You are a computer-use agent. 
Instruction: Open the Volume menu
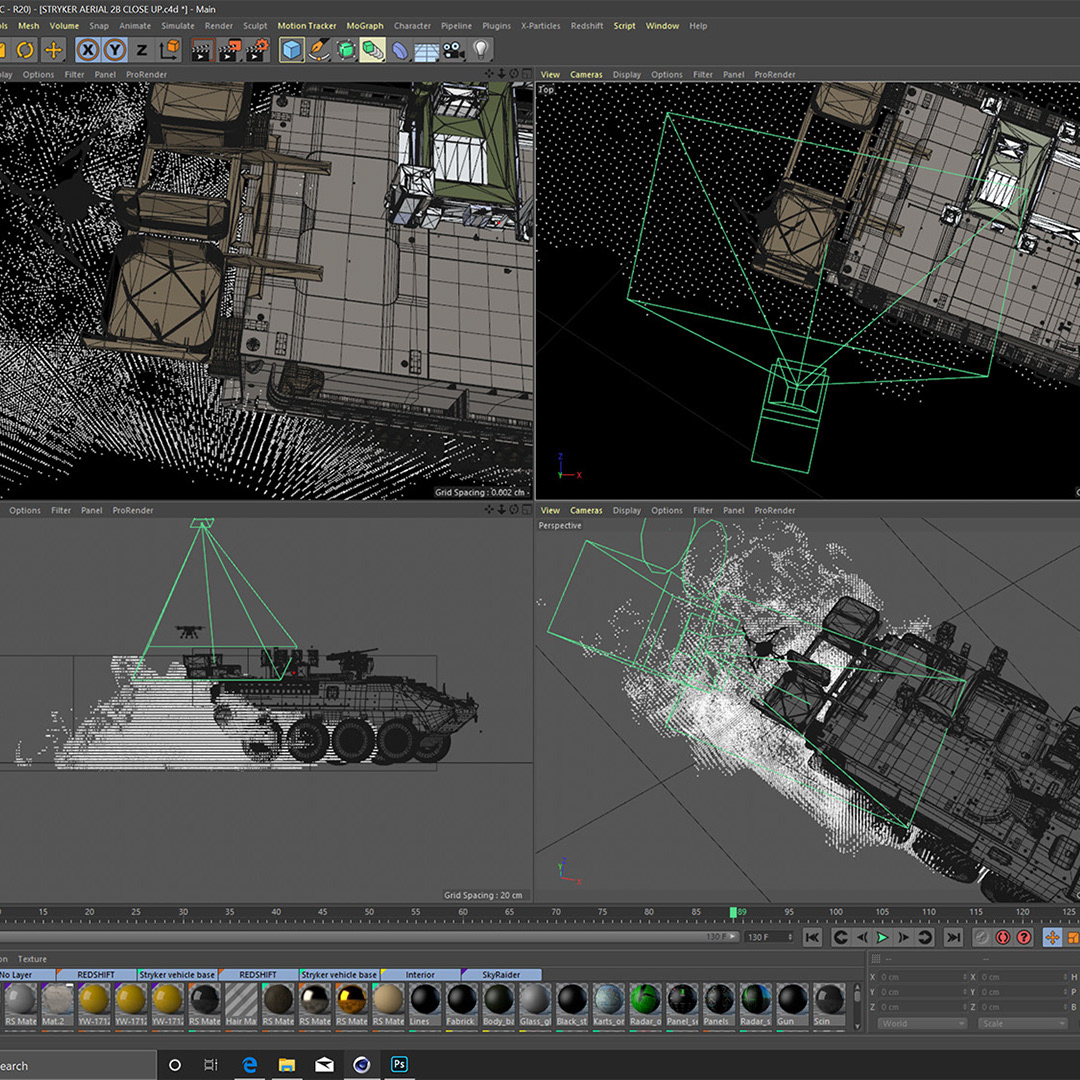[x=64, y=25]
